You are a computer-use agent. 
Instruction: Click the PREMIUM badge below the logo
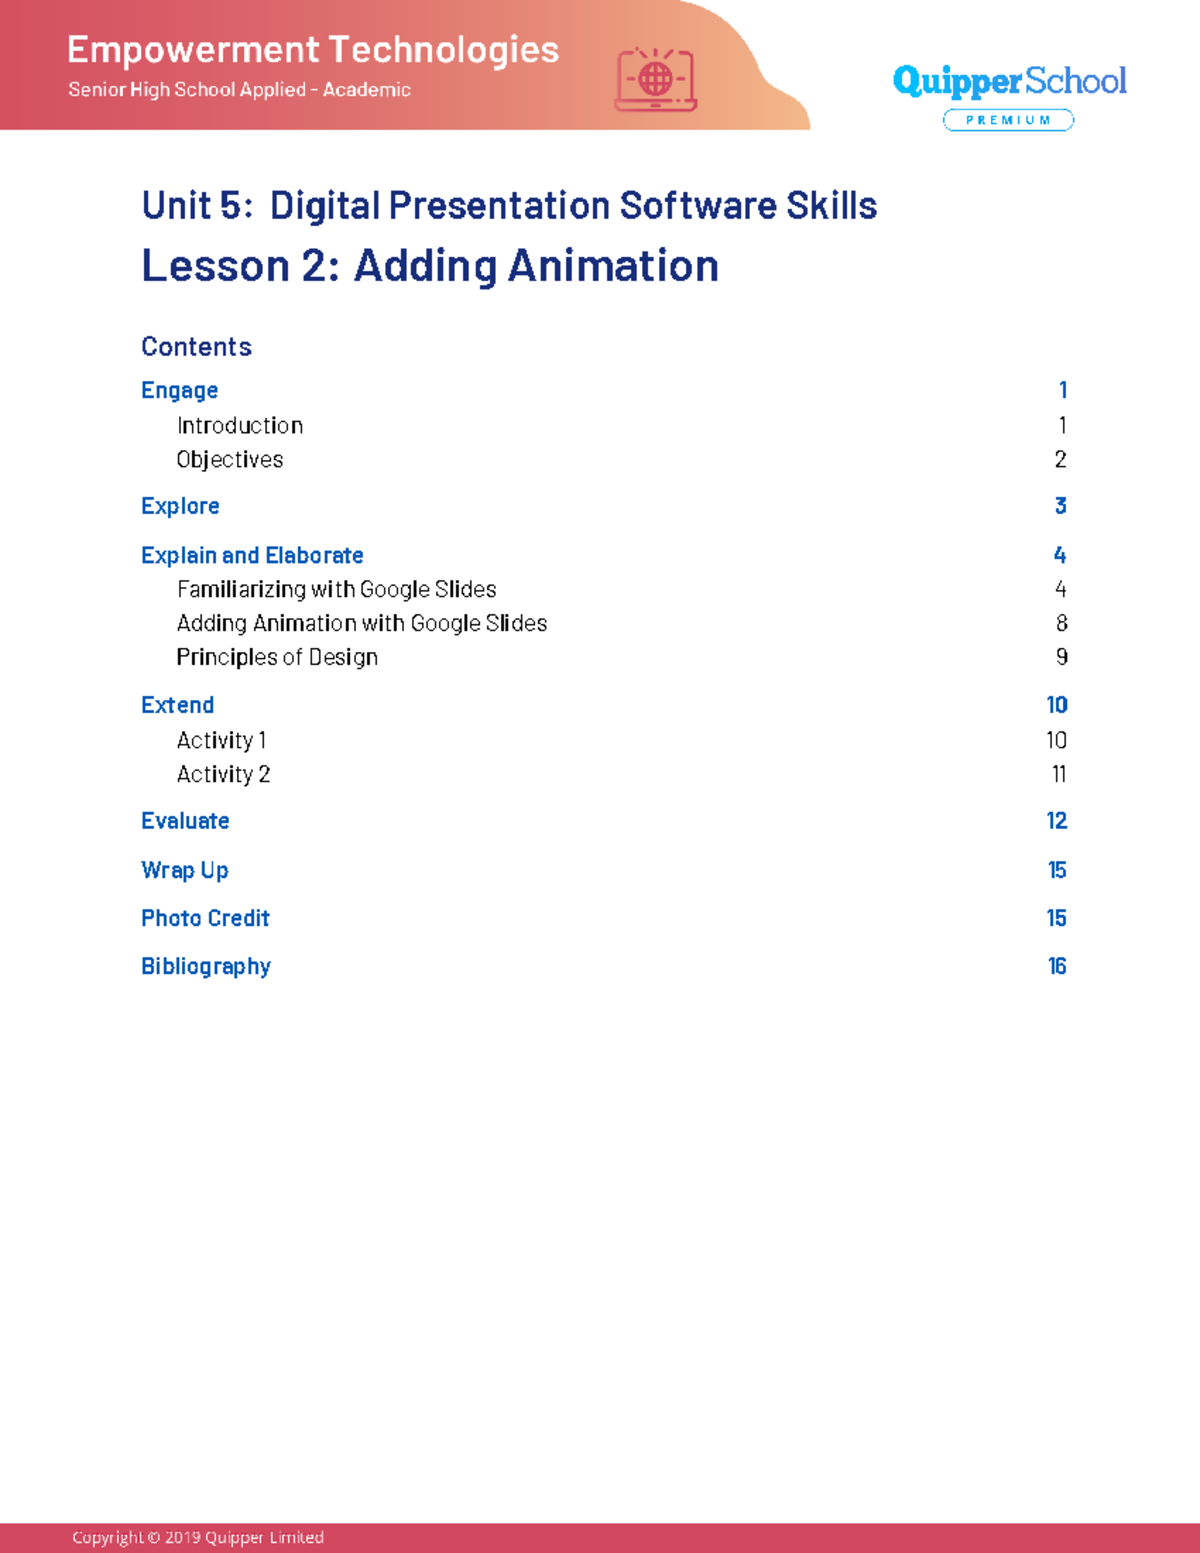tap(1007, 120)
